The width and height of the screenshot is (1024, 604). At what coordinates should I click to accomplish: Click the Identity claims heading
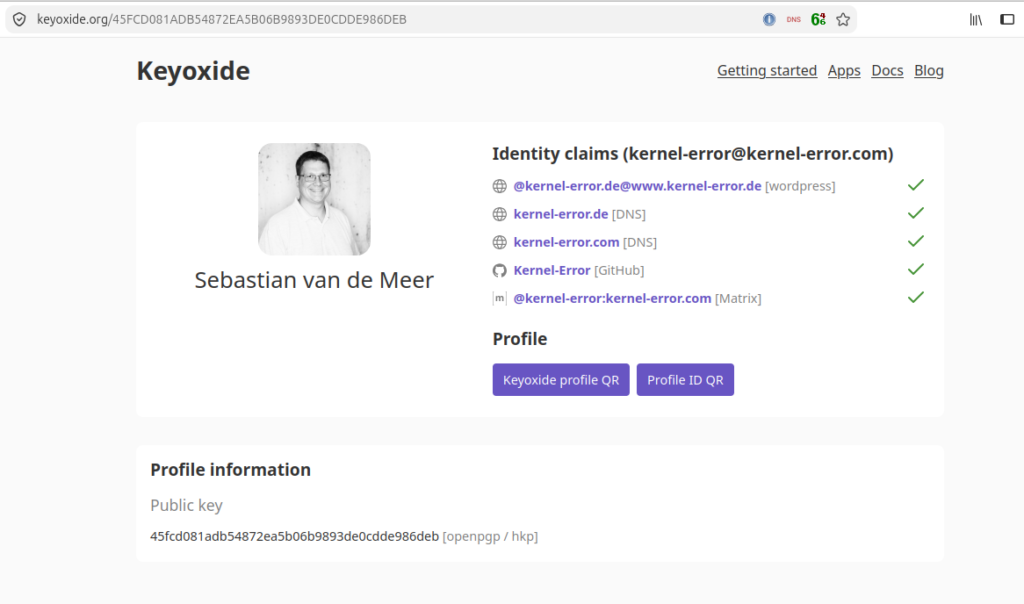click(x=692, y=154)
